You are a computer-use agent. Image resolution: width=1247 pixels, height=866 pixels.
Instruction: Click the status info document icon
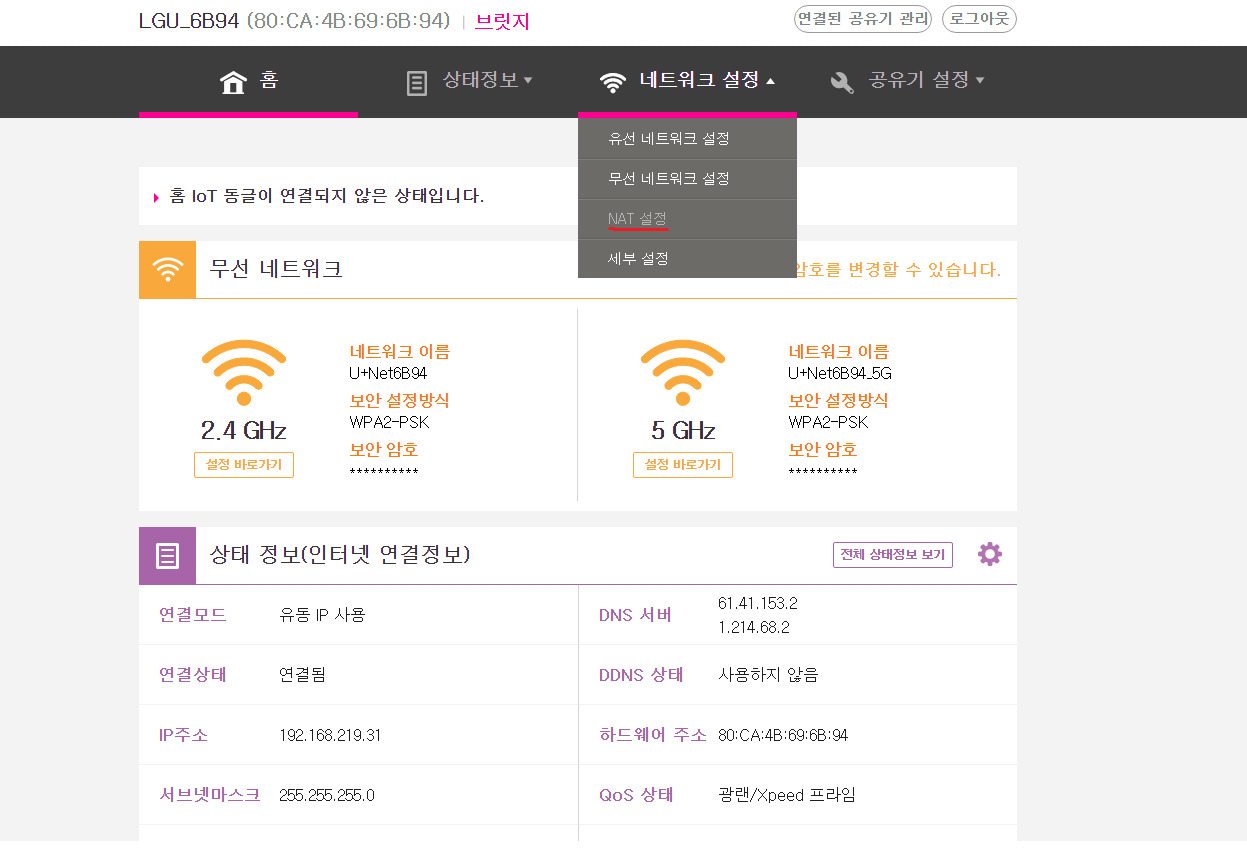[x=417, y=83]
